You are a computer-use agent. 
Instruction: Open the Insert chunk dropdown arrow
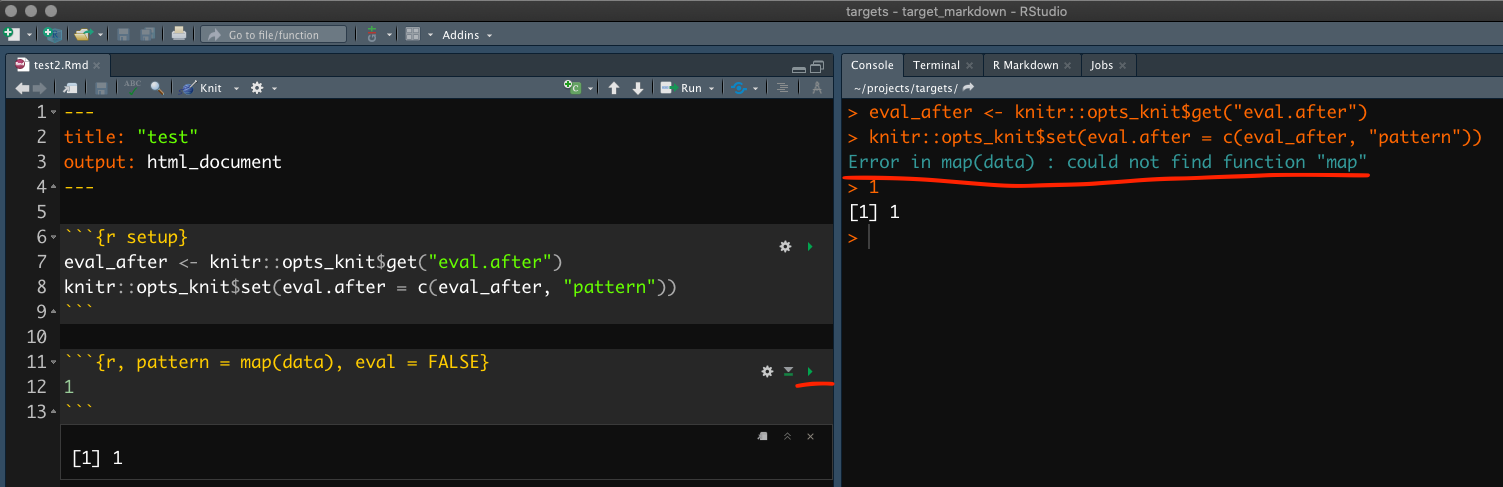click(590, 88)
